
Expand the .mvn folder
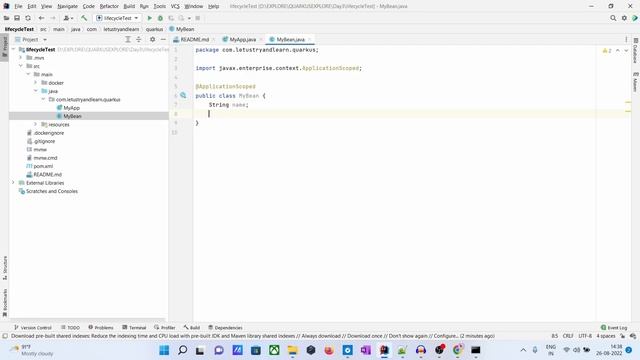pos(20,58)
